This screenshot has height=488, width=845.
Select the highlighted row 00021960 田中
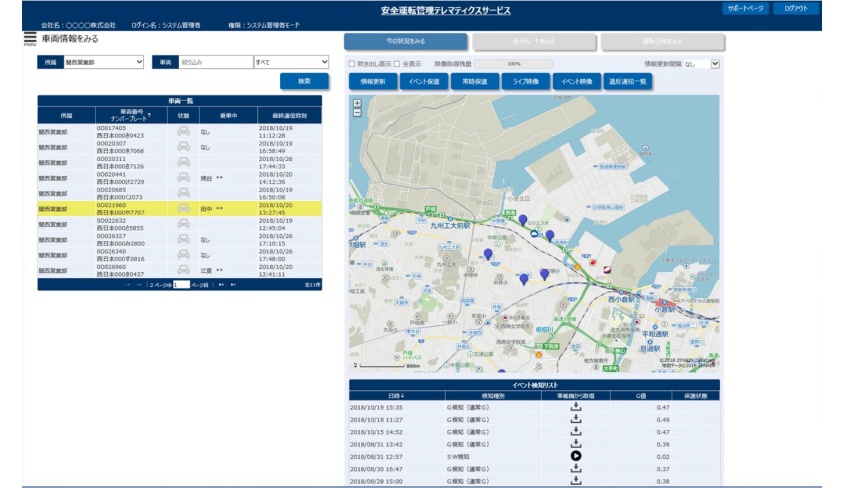179,208
